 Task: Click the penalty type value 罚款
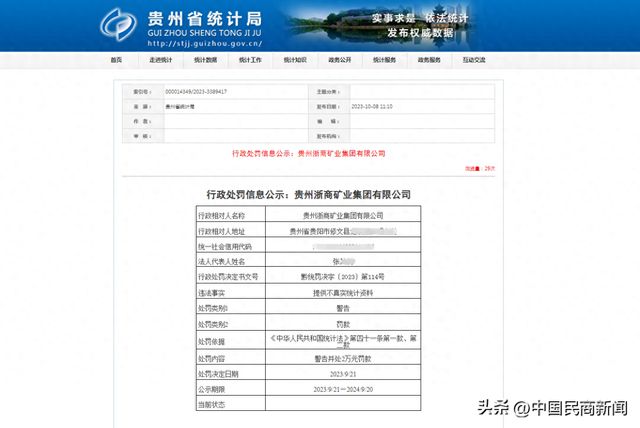343,324
